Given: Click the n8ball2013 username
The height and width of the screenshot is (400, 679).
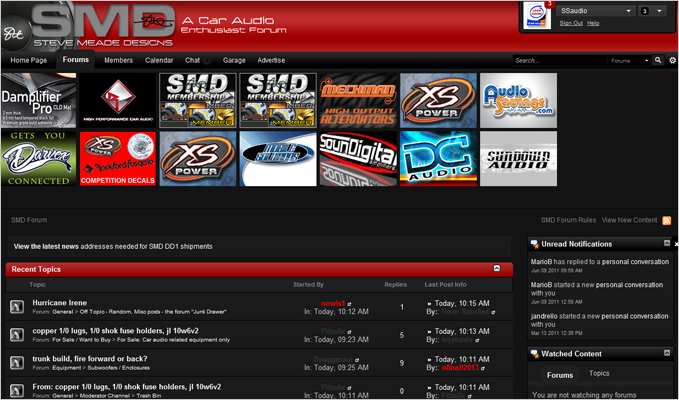Looking at the screenshot, I should [460, 368].
